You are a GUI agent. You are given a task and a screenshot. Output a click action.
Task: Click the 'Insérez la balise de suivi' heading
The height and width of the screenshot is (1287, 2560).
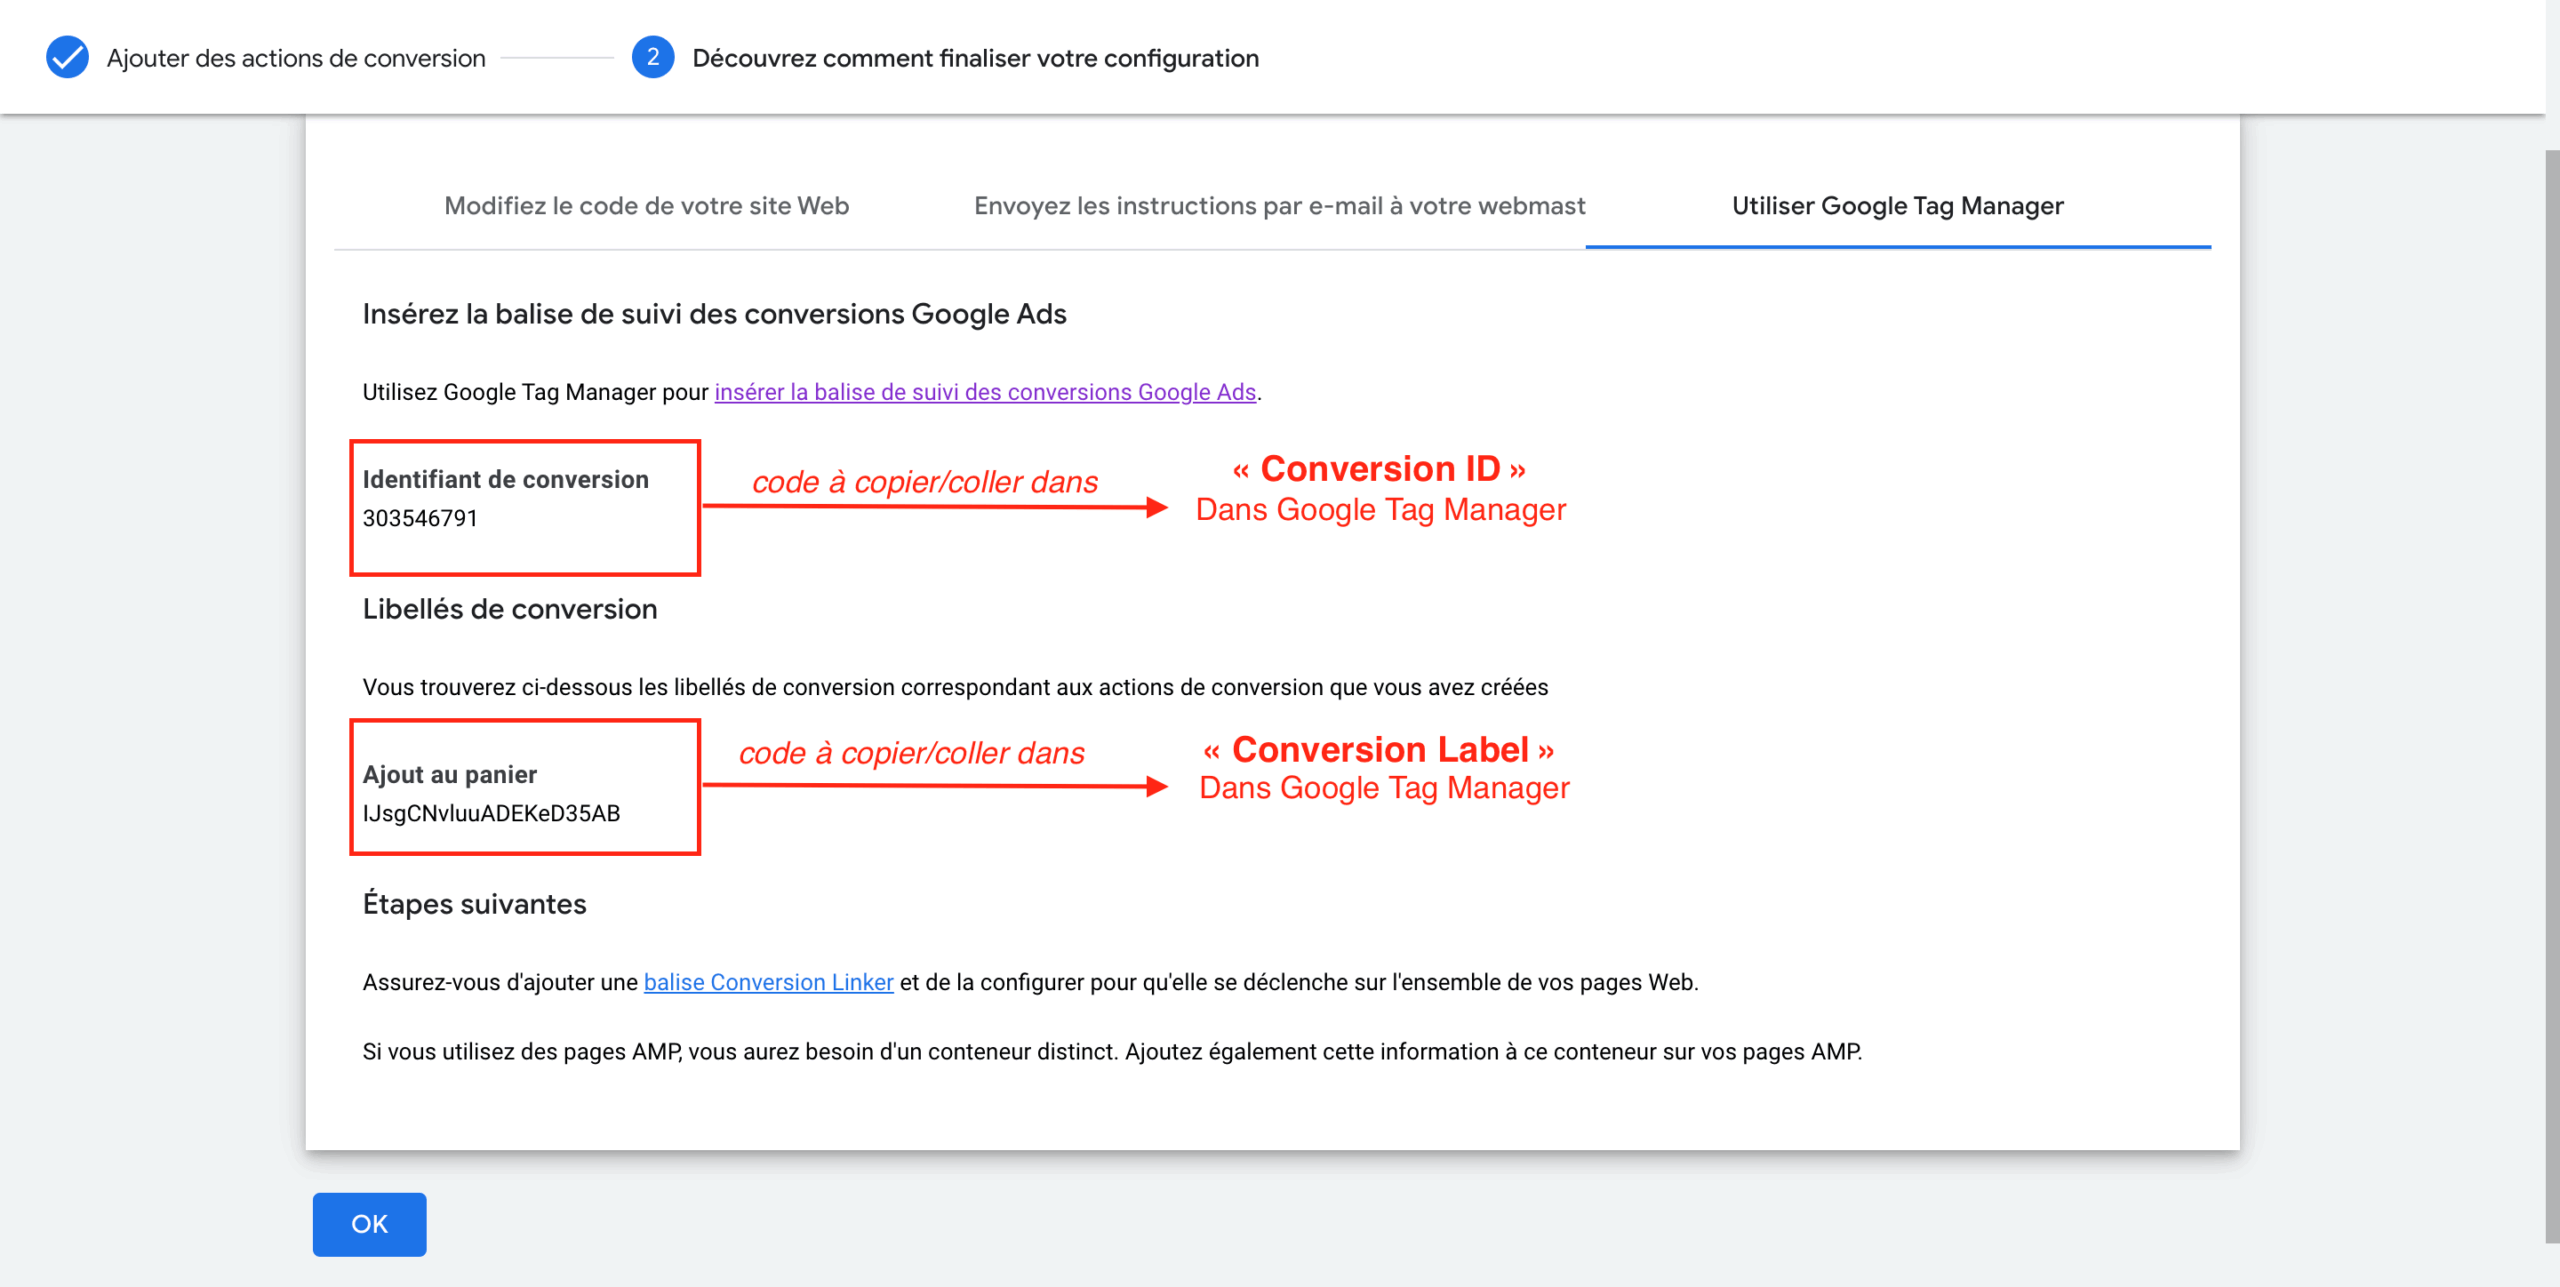coord(714,314)
